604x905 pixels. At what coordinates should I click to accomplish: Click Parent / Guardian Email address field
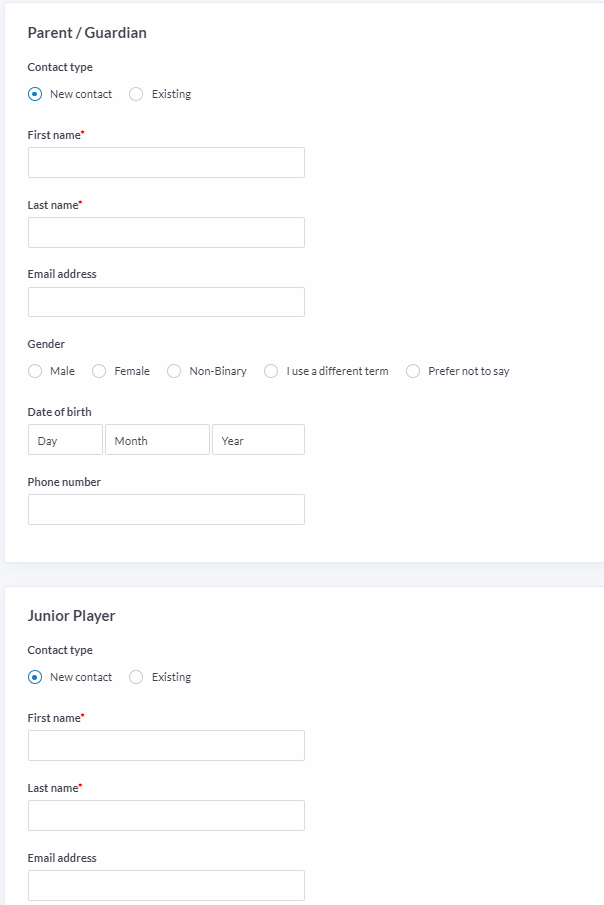point(166,302)
